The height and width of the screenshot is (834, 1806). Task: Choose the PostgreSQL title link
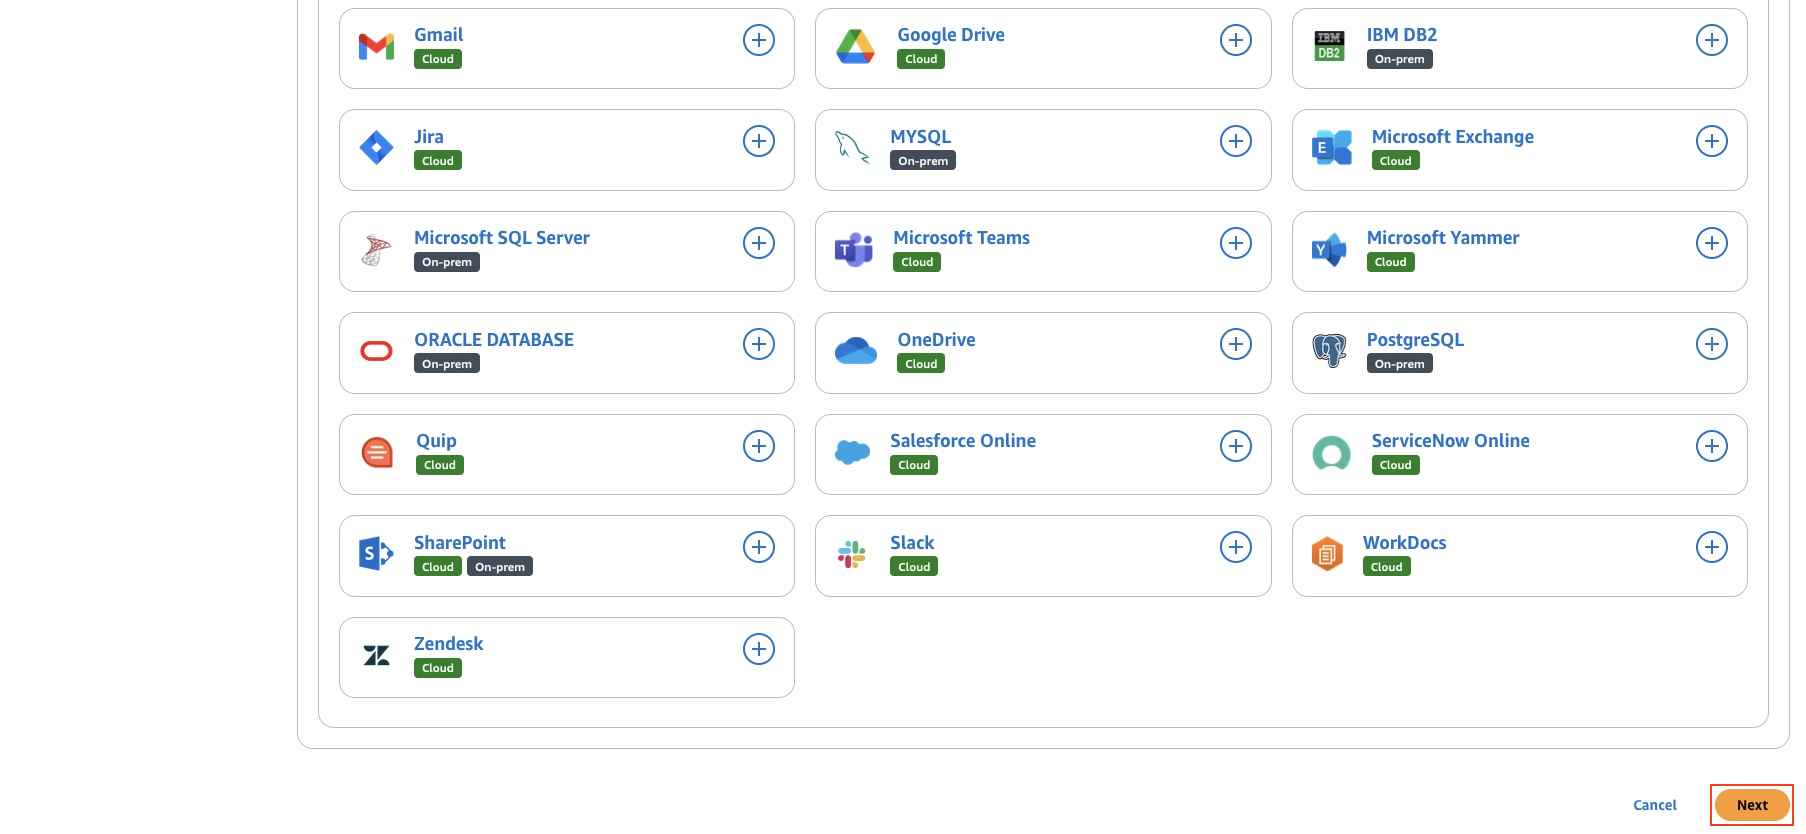pos(1415,340)
